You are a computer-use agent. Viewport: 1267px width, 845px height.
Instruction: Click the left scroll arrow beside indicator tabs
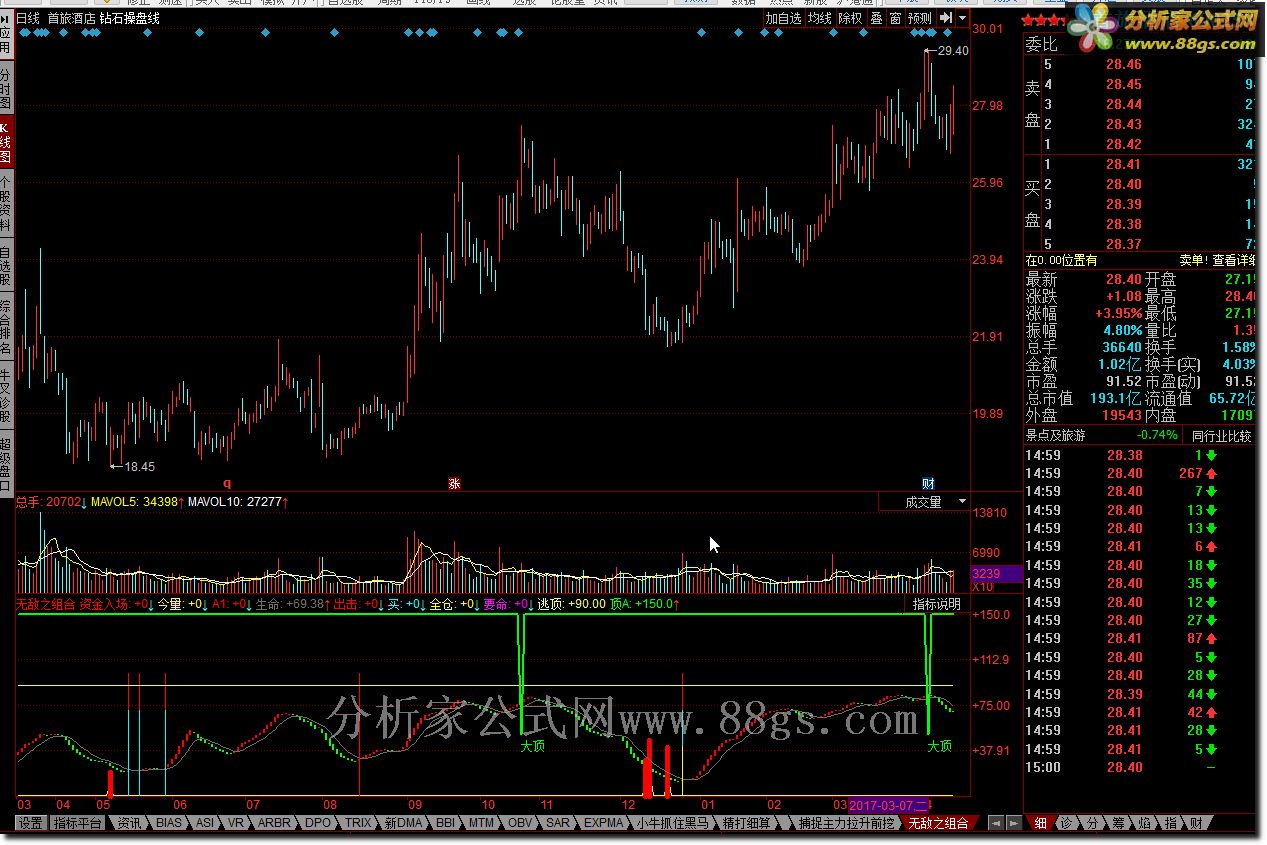[x=996, y=823]
